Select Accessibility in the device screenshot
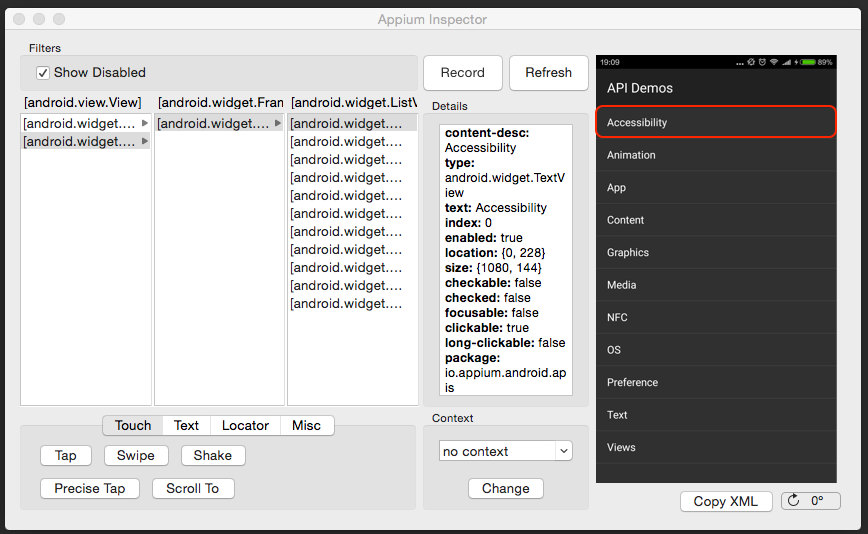This screenshot has width=868, height=534. (x=716, y=122)
